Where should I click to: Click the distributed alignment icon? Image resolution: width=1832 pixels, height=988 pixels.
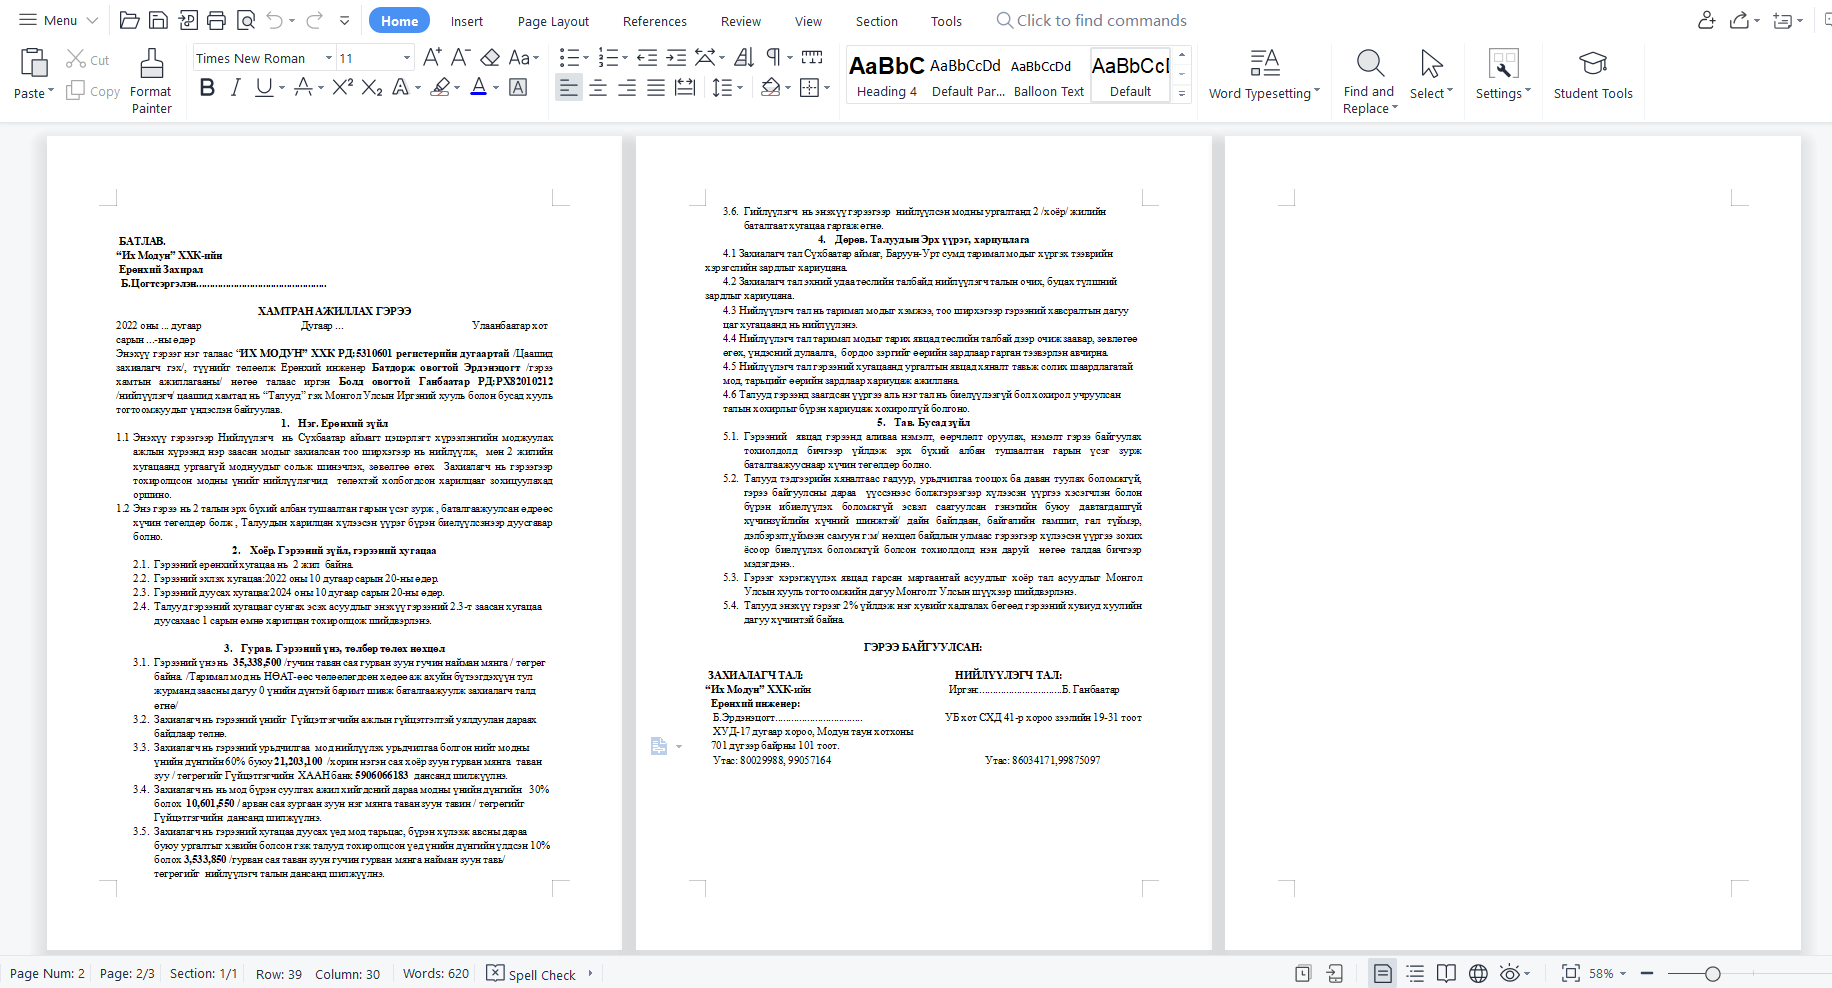[x=685, y=88]
